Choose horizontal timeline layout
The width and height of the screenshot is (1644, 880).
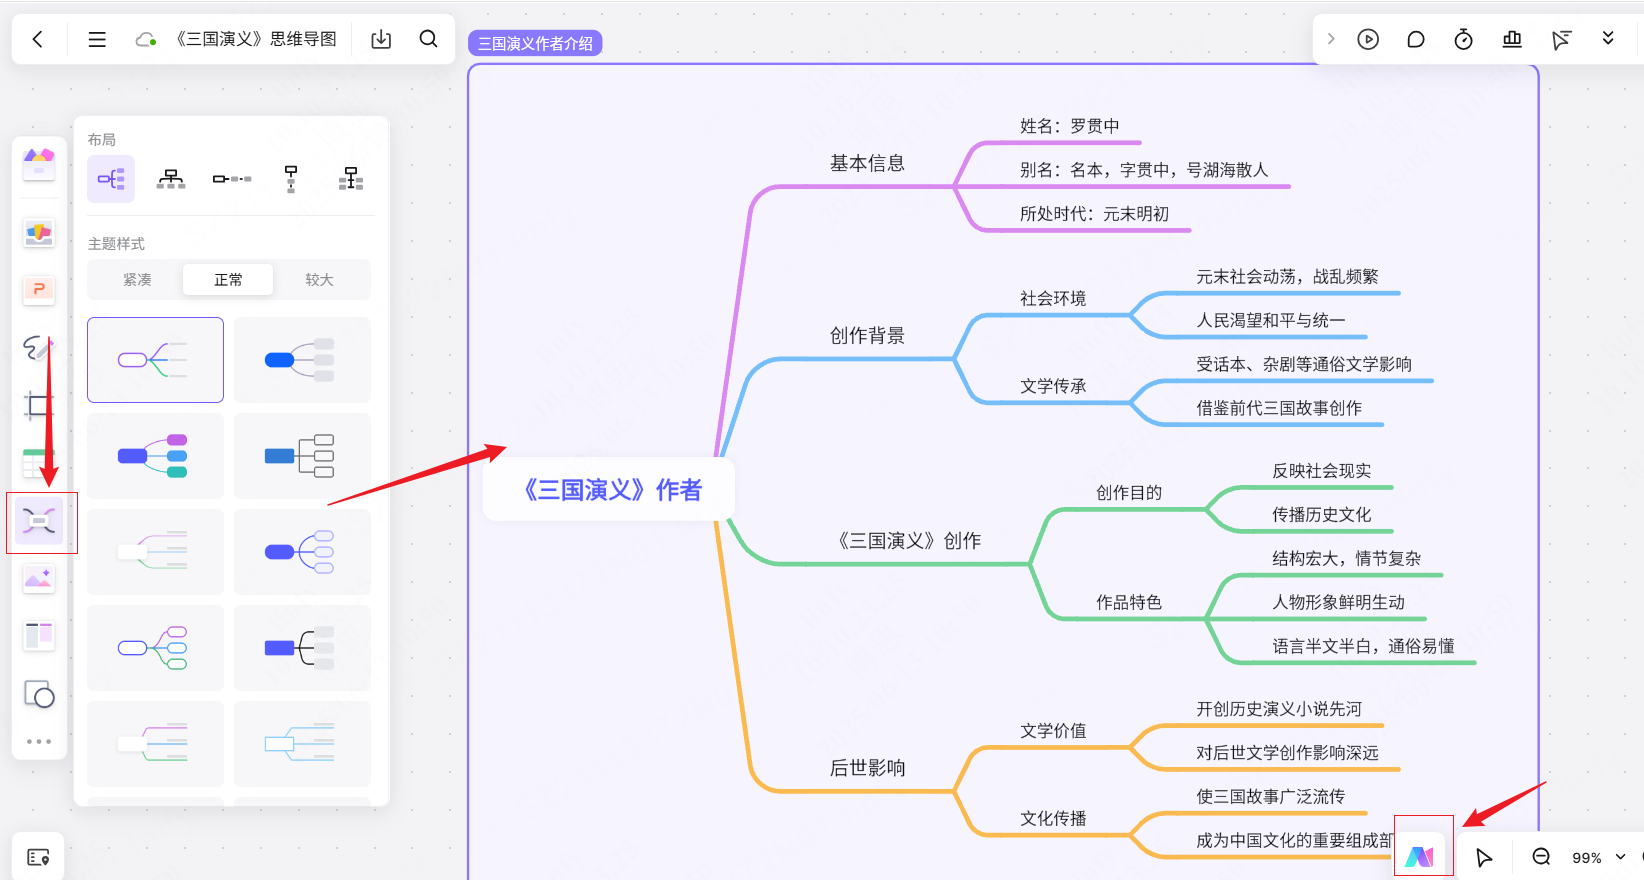(232, 179)
